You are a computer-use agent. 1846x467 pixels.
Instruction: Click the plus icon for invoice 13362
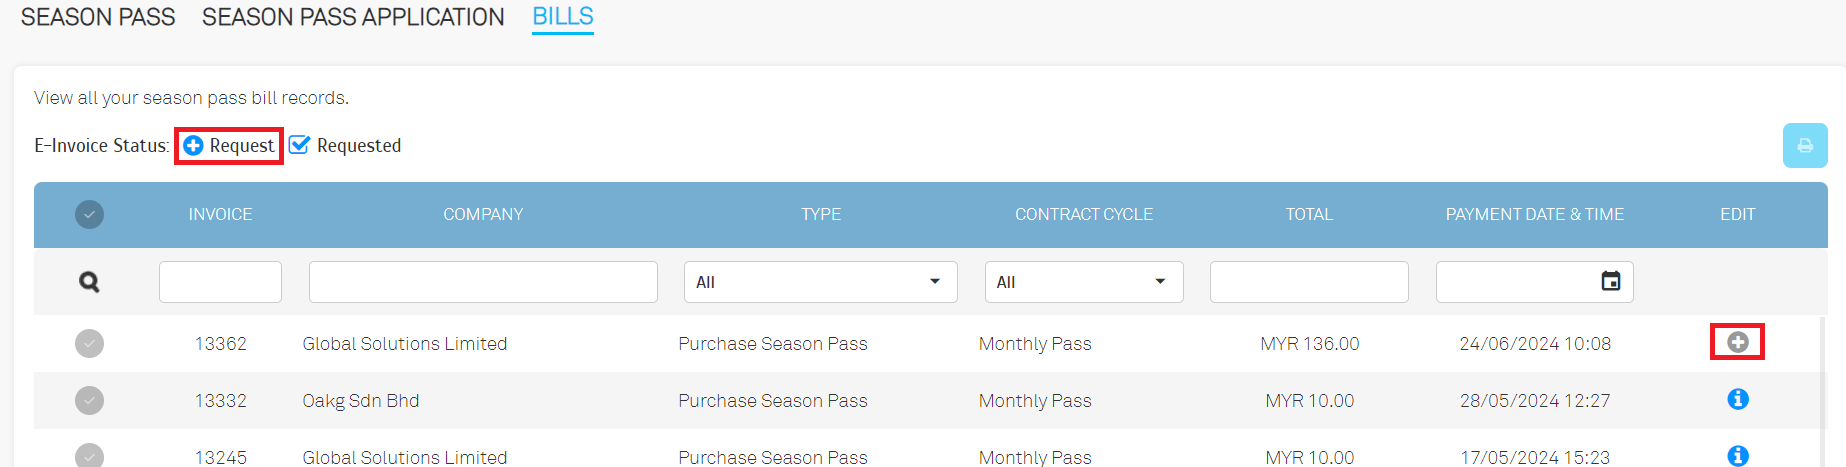point(1738,342)
